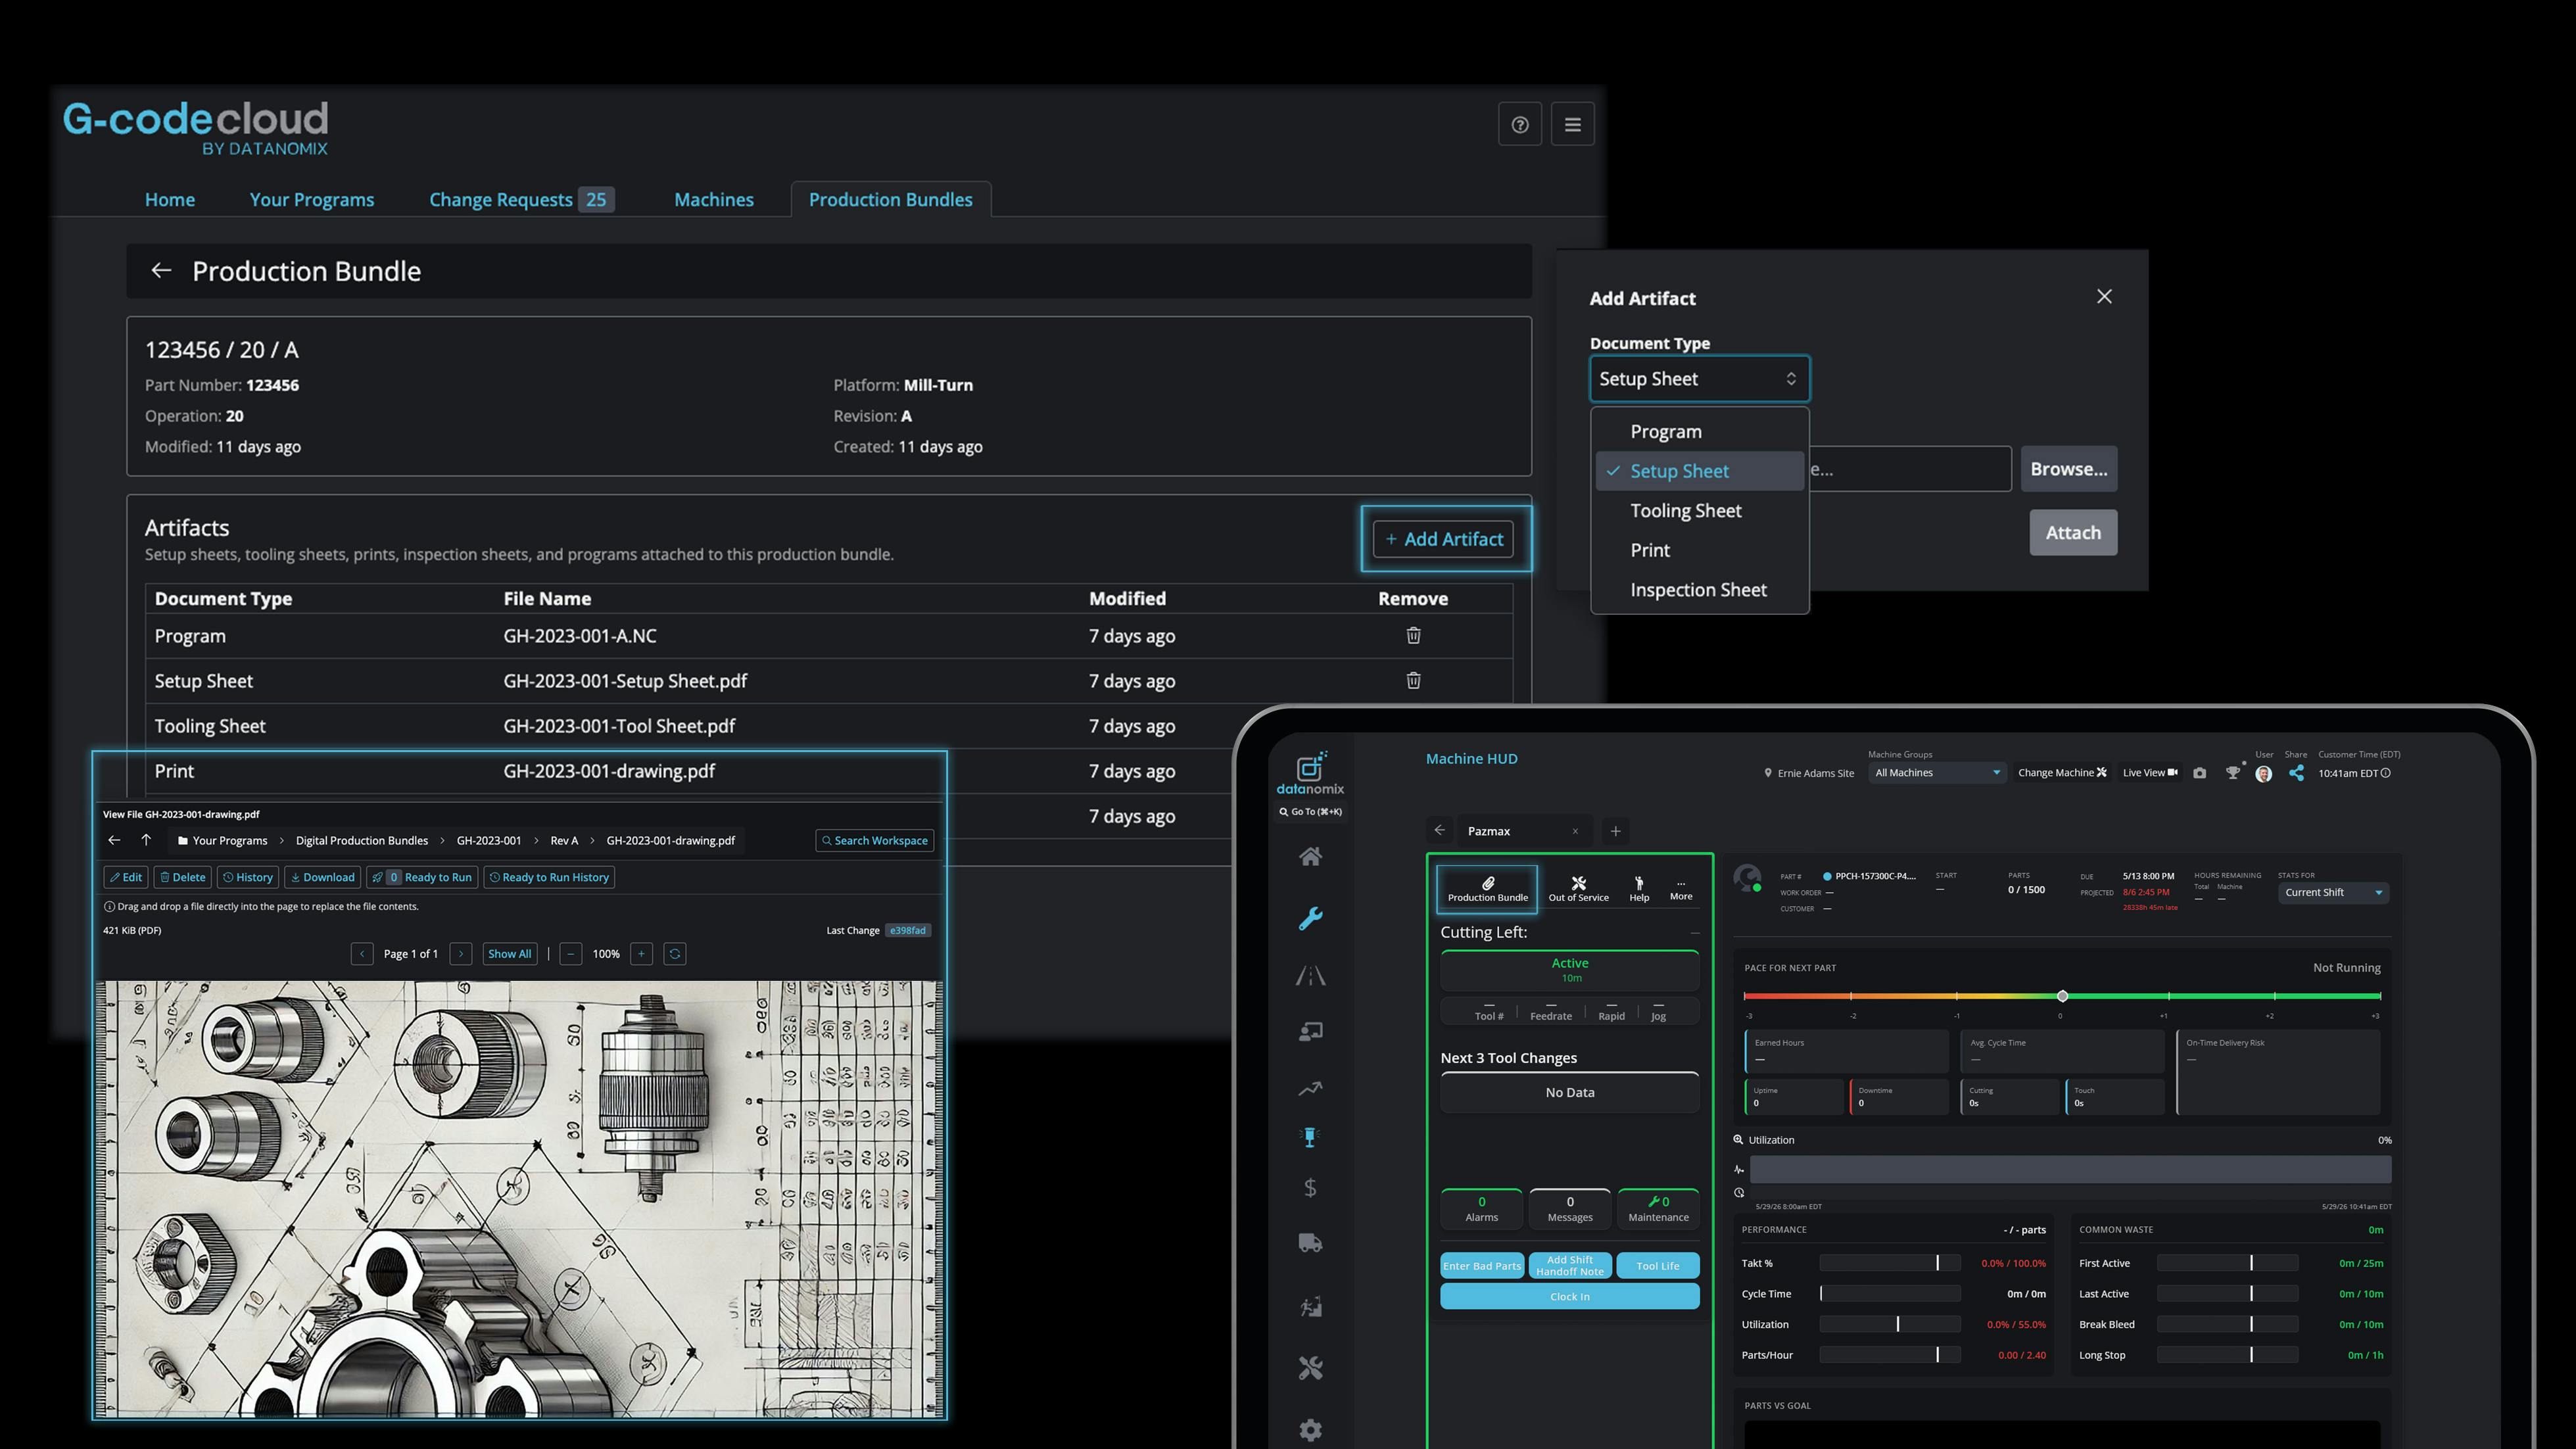
Task: Open the road icon in Datanomix sidebar
Action: (1310, 975)
